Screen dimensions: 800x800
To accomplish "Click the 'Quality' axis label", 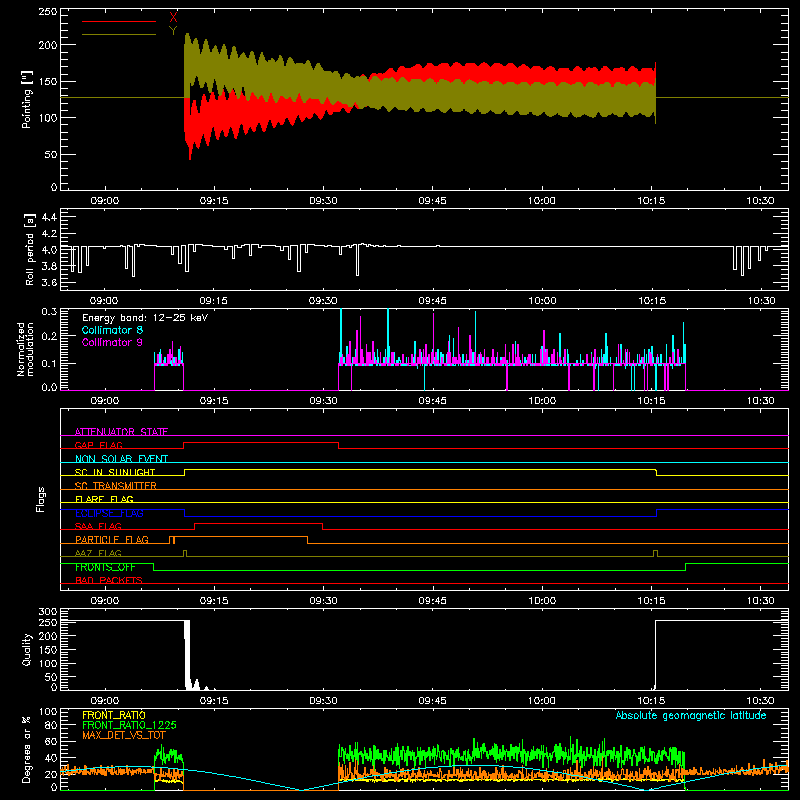I will pyautogui.click(x=27, y=649).
